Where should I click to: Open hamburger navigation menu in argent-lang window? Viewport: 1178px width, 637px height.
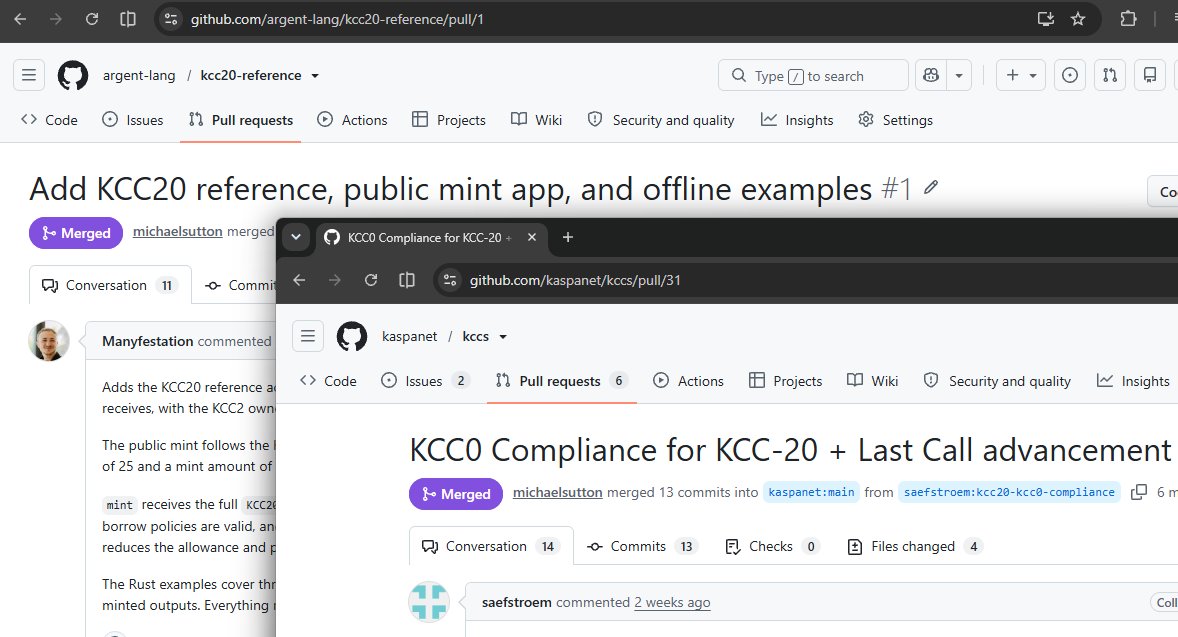tap(29, 75)
